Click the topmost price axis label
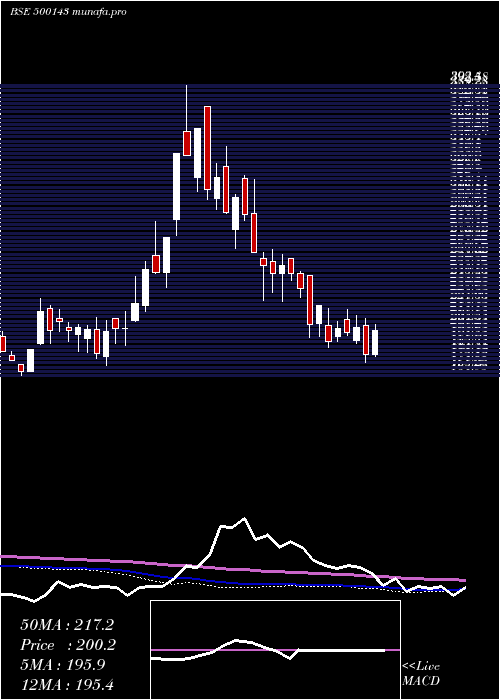Image resolution: width=500 pixels, height=700 pixels. point(468,76)
